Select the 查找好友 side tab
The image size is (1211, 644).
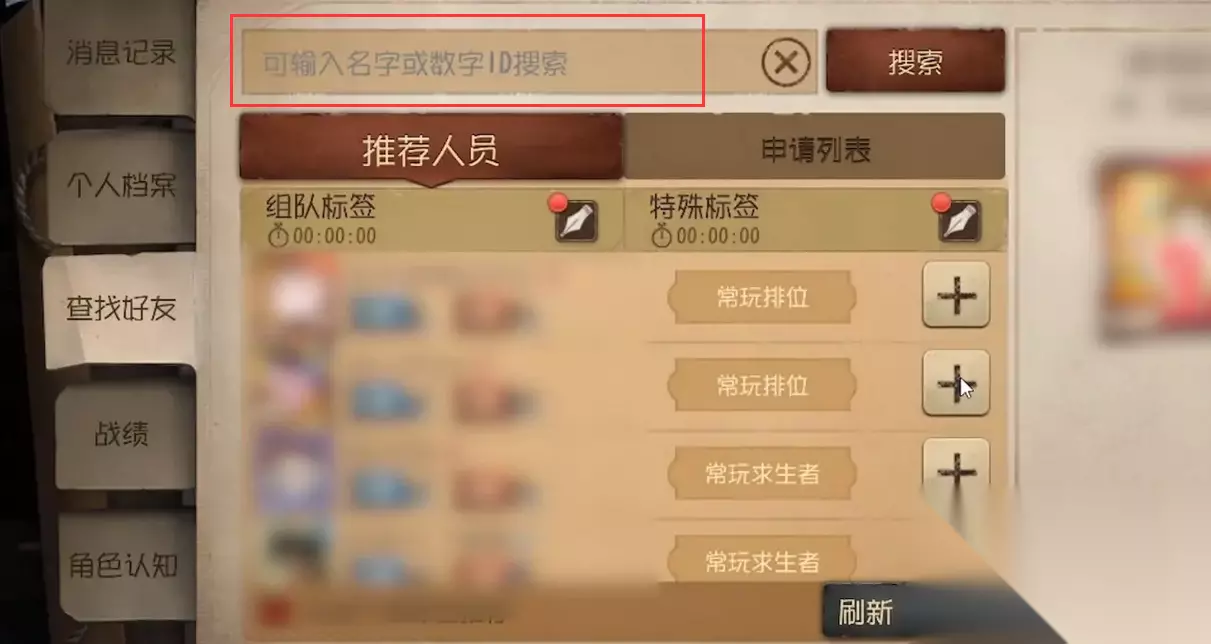(122, 309)
